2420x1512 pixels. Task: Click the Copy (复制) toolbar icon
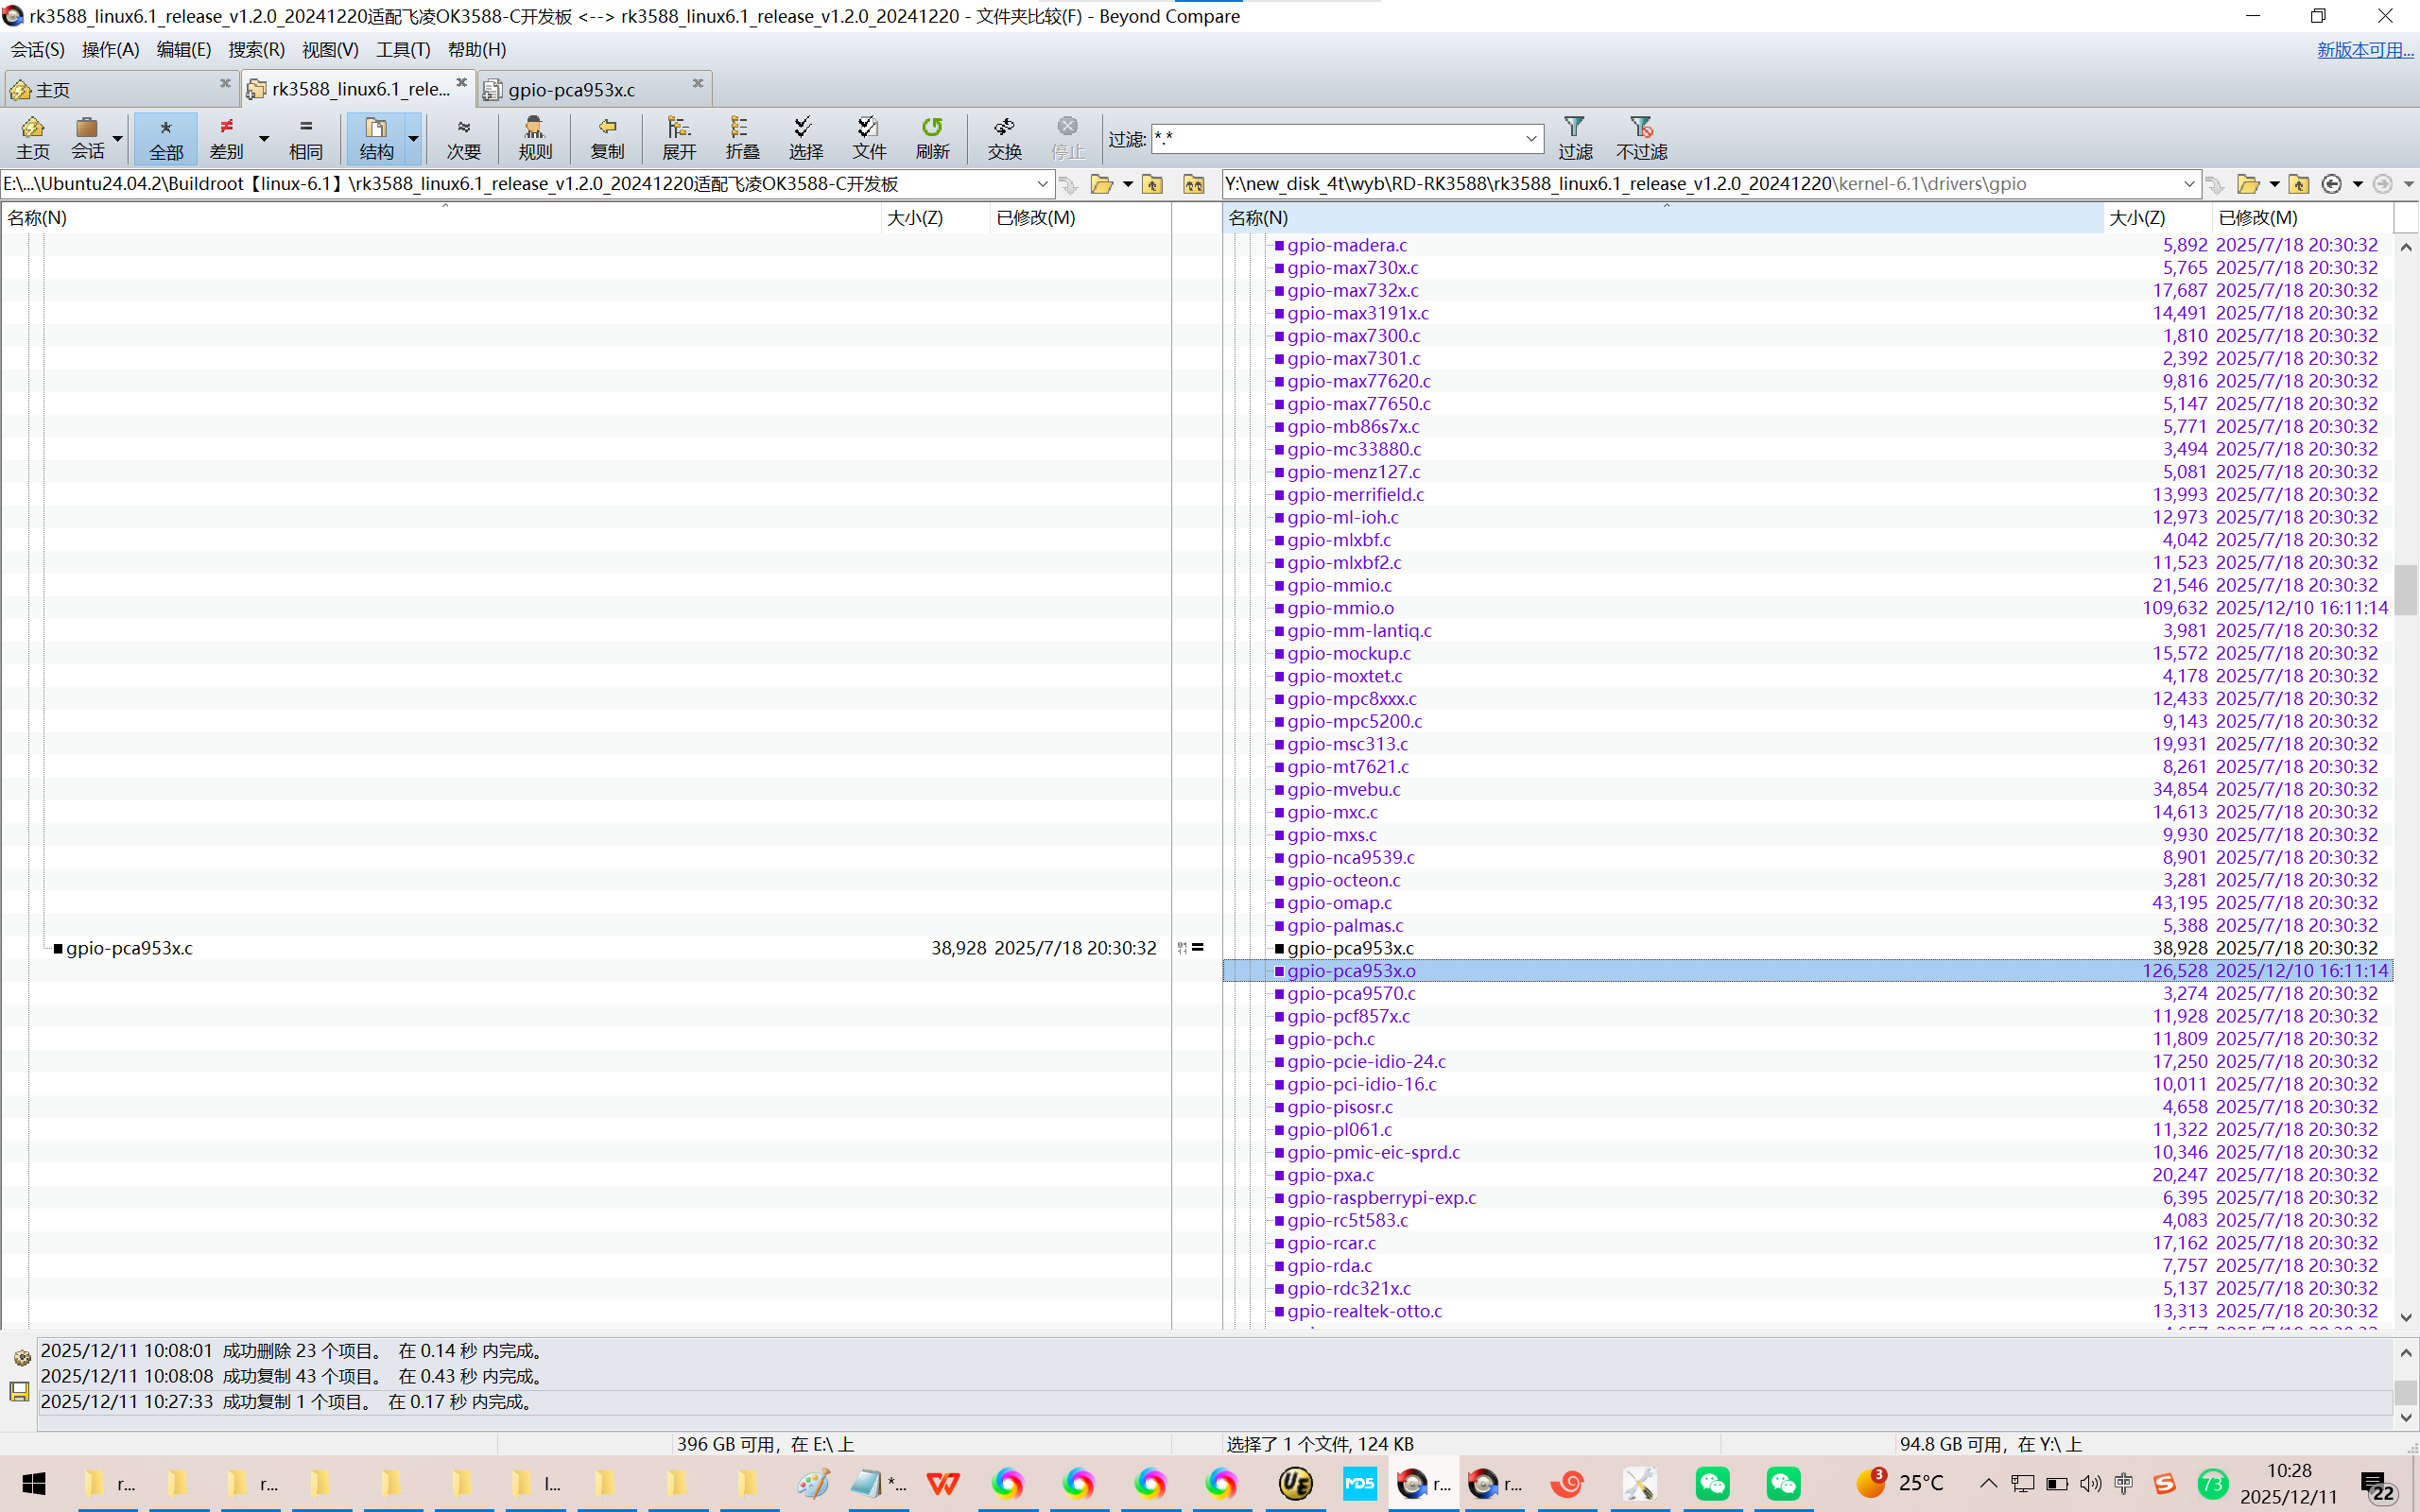click(x=606, y=137)
